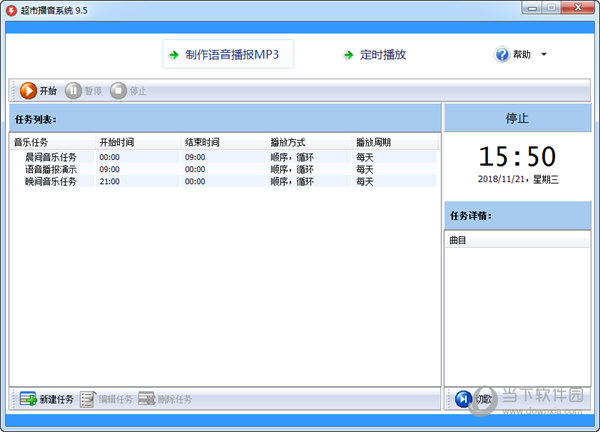Viewport: 600px width, 432px height.
Task: Click the function (功能) icon in bottom-right panel
Action: coord(463,399)
